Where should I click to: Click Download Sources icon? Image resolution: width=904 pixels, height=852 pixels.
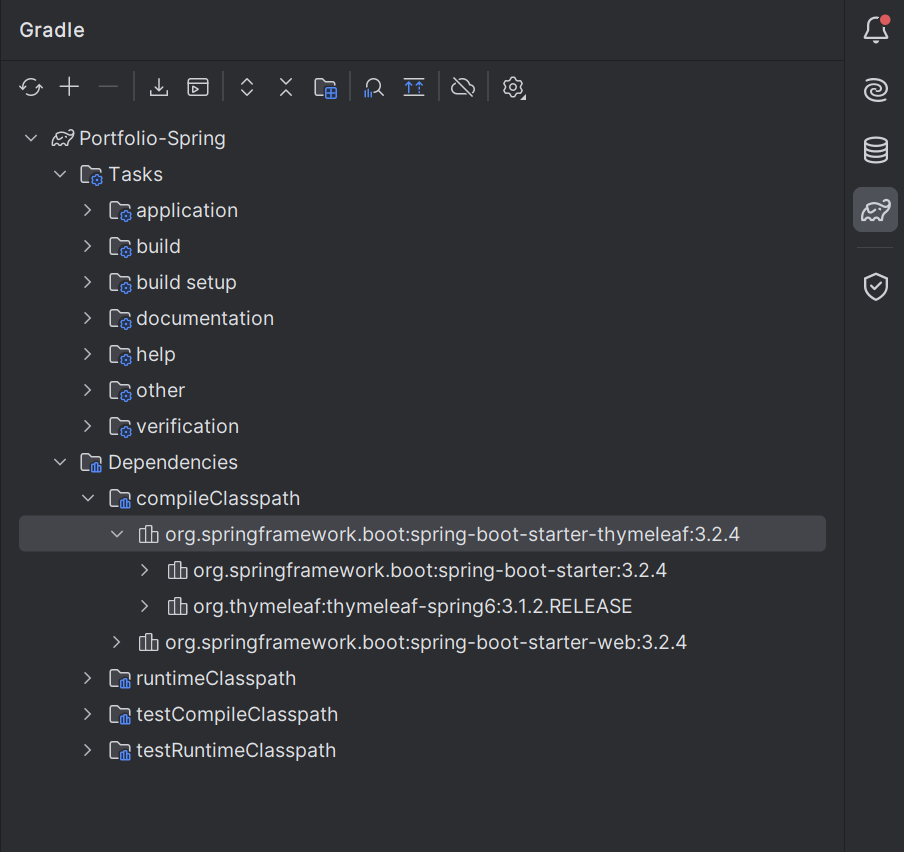point(159,88)
